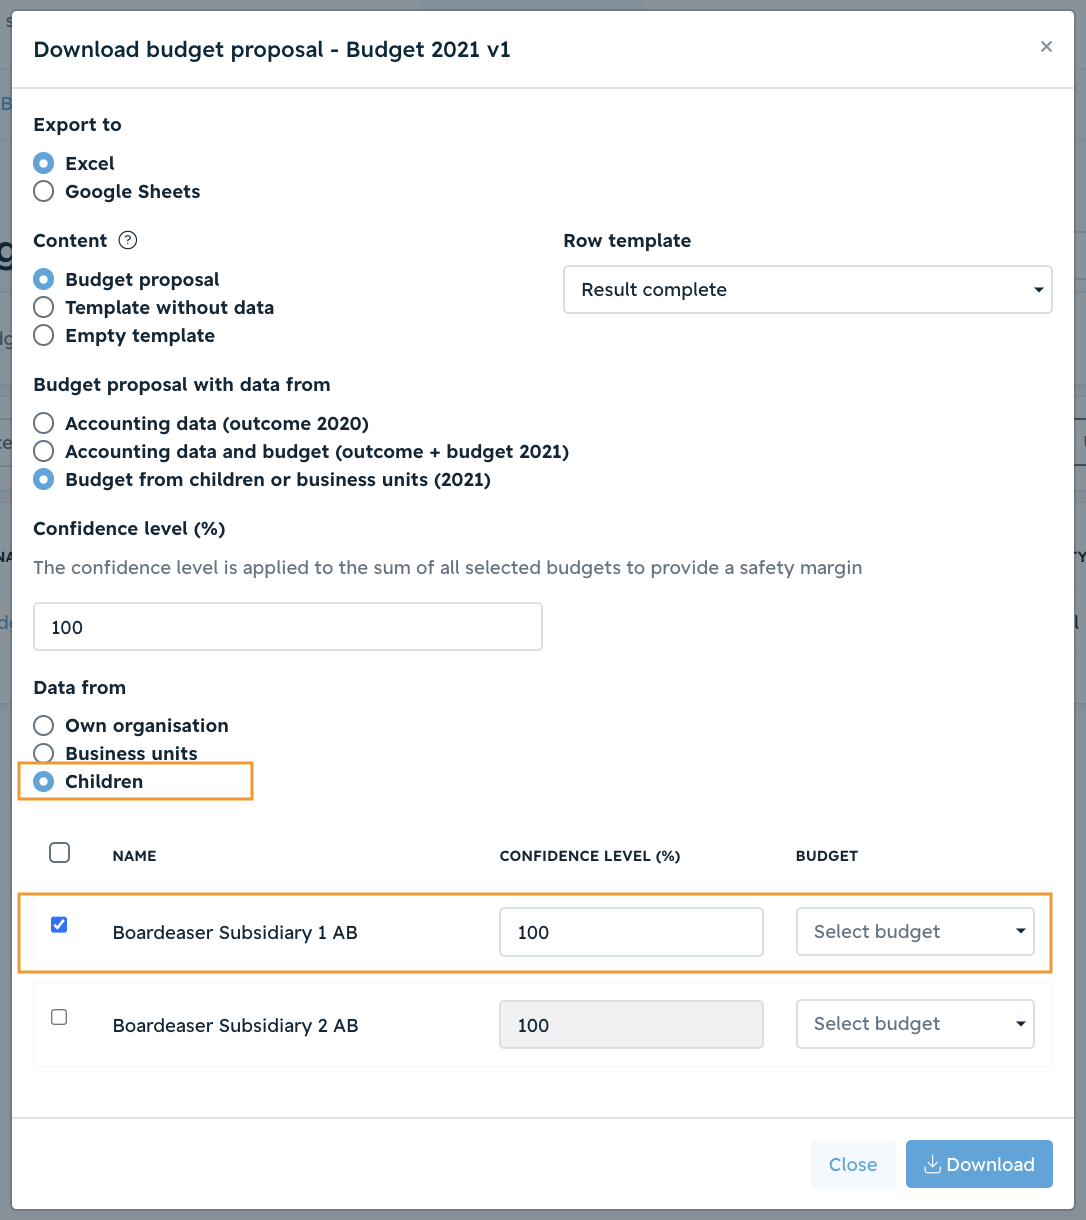Select Business units data source
This screenshot has height=1220, width=1086.
click(x=44, y=753)
